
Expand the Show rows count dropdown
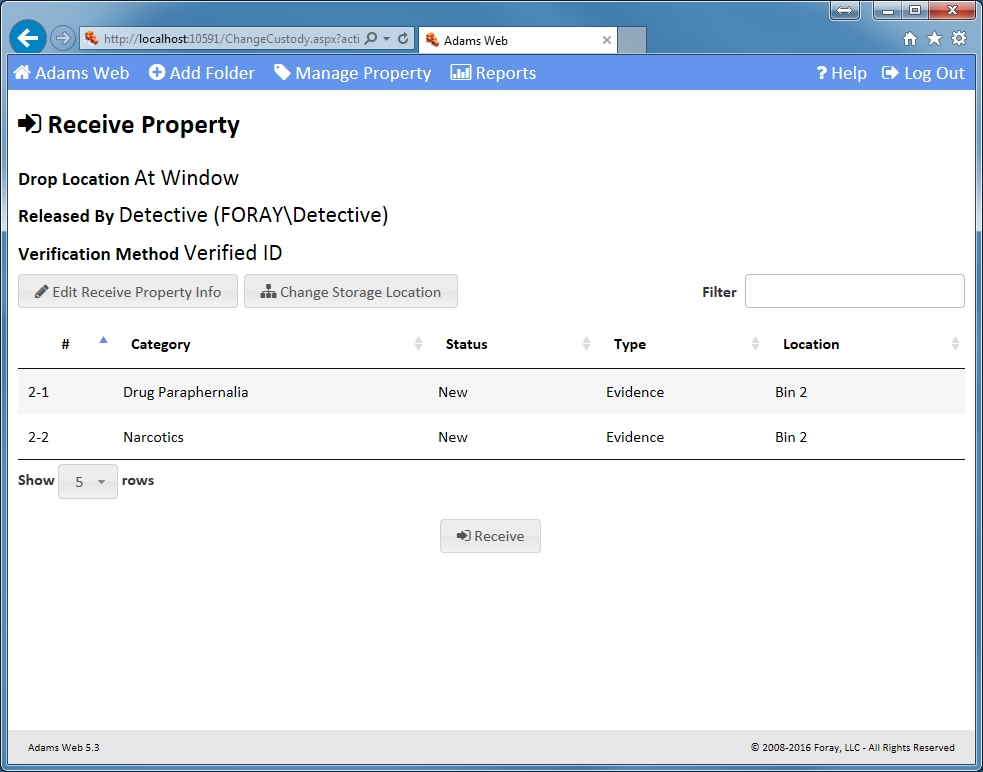click(x=88, y=481)
